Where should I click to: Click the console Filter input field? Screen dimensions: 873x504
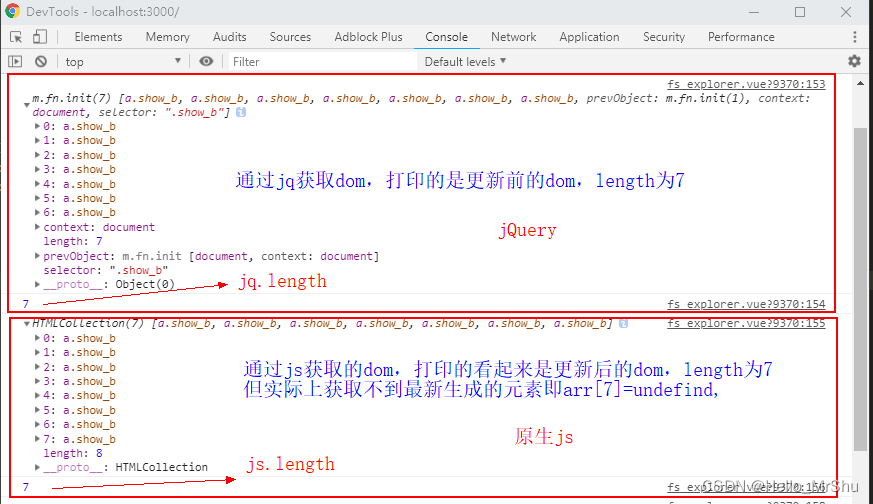322,61
